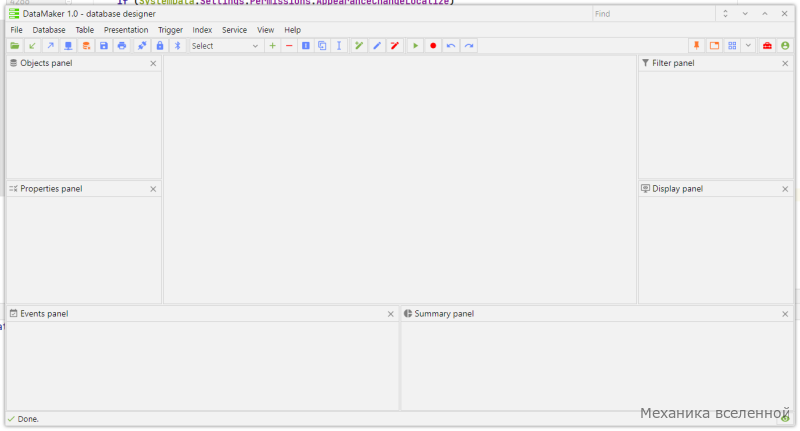Close the Summary panel
This screenshot has height=431, width=800.
click(785, 314)
